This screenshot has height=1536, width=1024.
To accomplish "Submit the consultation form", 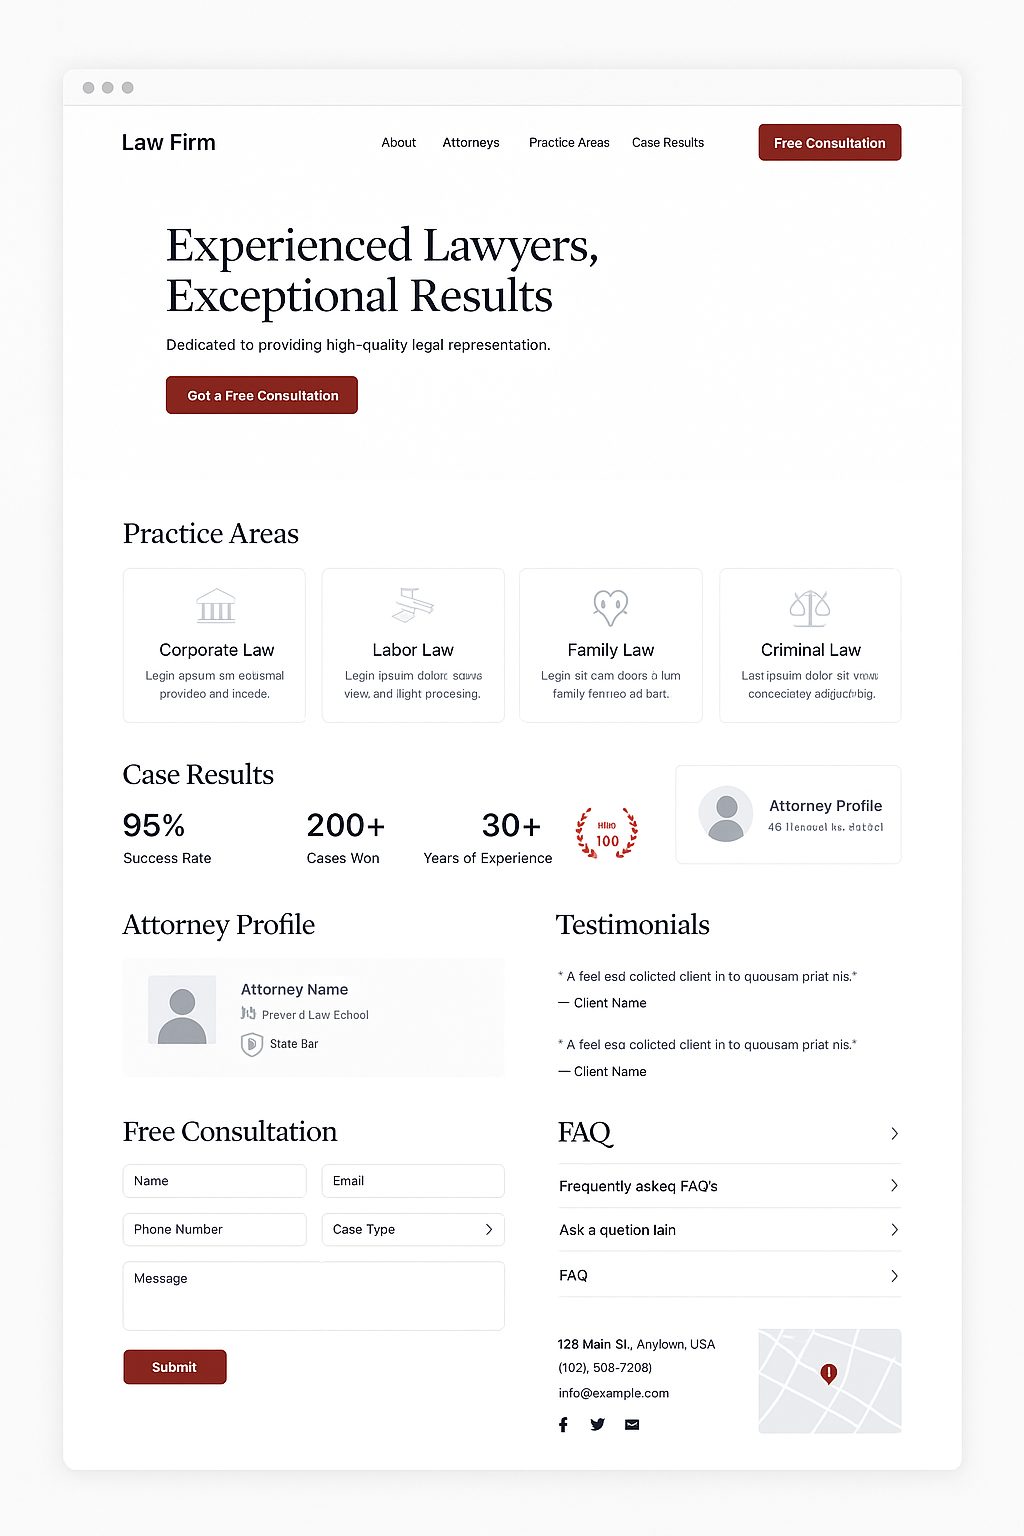I will pyautogui.click(x=175, y=1367).
